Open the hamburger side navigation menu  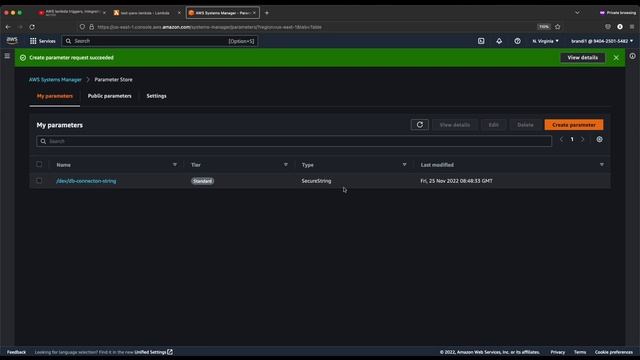tap(7, 56)
